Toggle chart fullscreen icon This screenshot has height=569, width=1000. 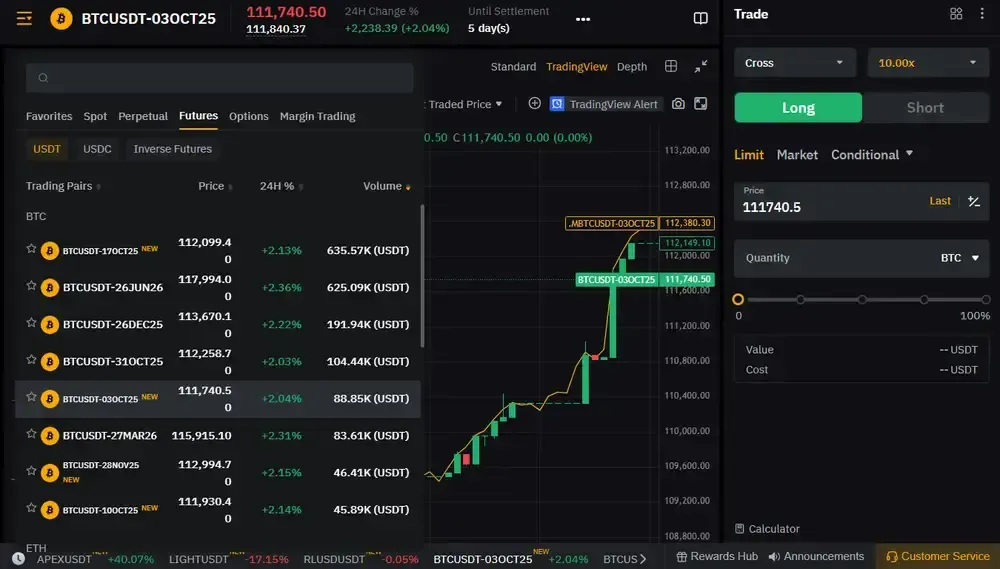coord(701,103)
